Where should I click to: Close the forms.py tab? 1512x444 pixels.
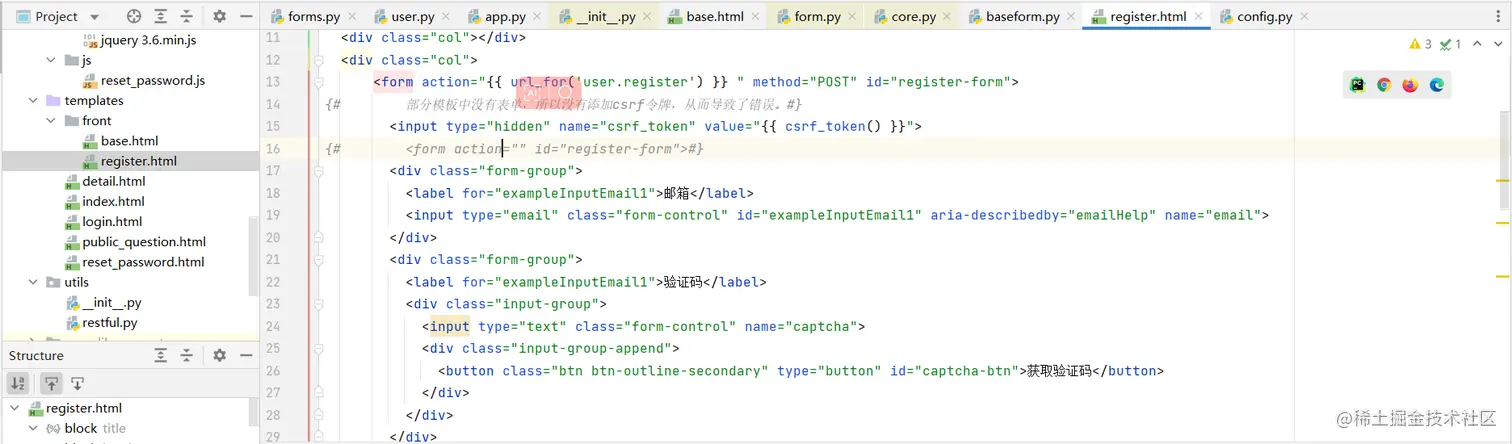351,17
